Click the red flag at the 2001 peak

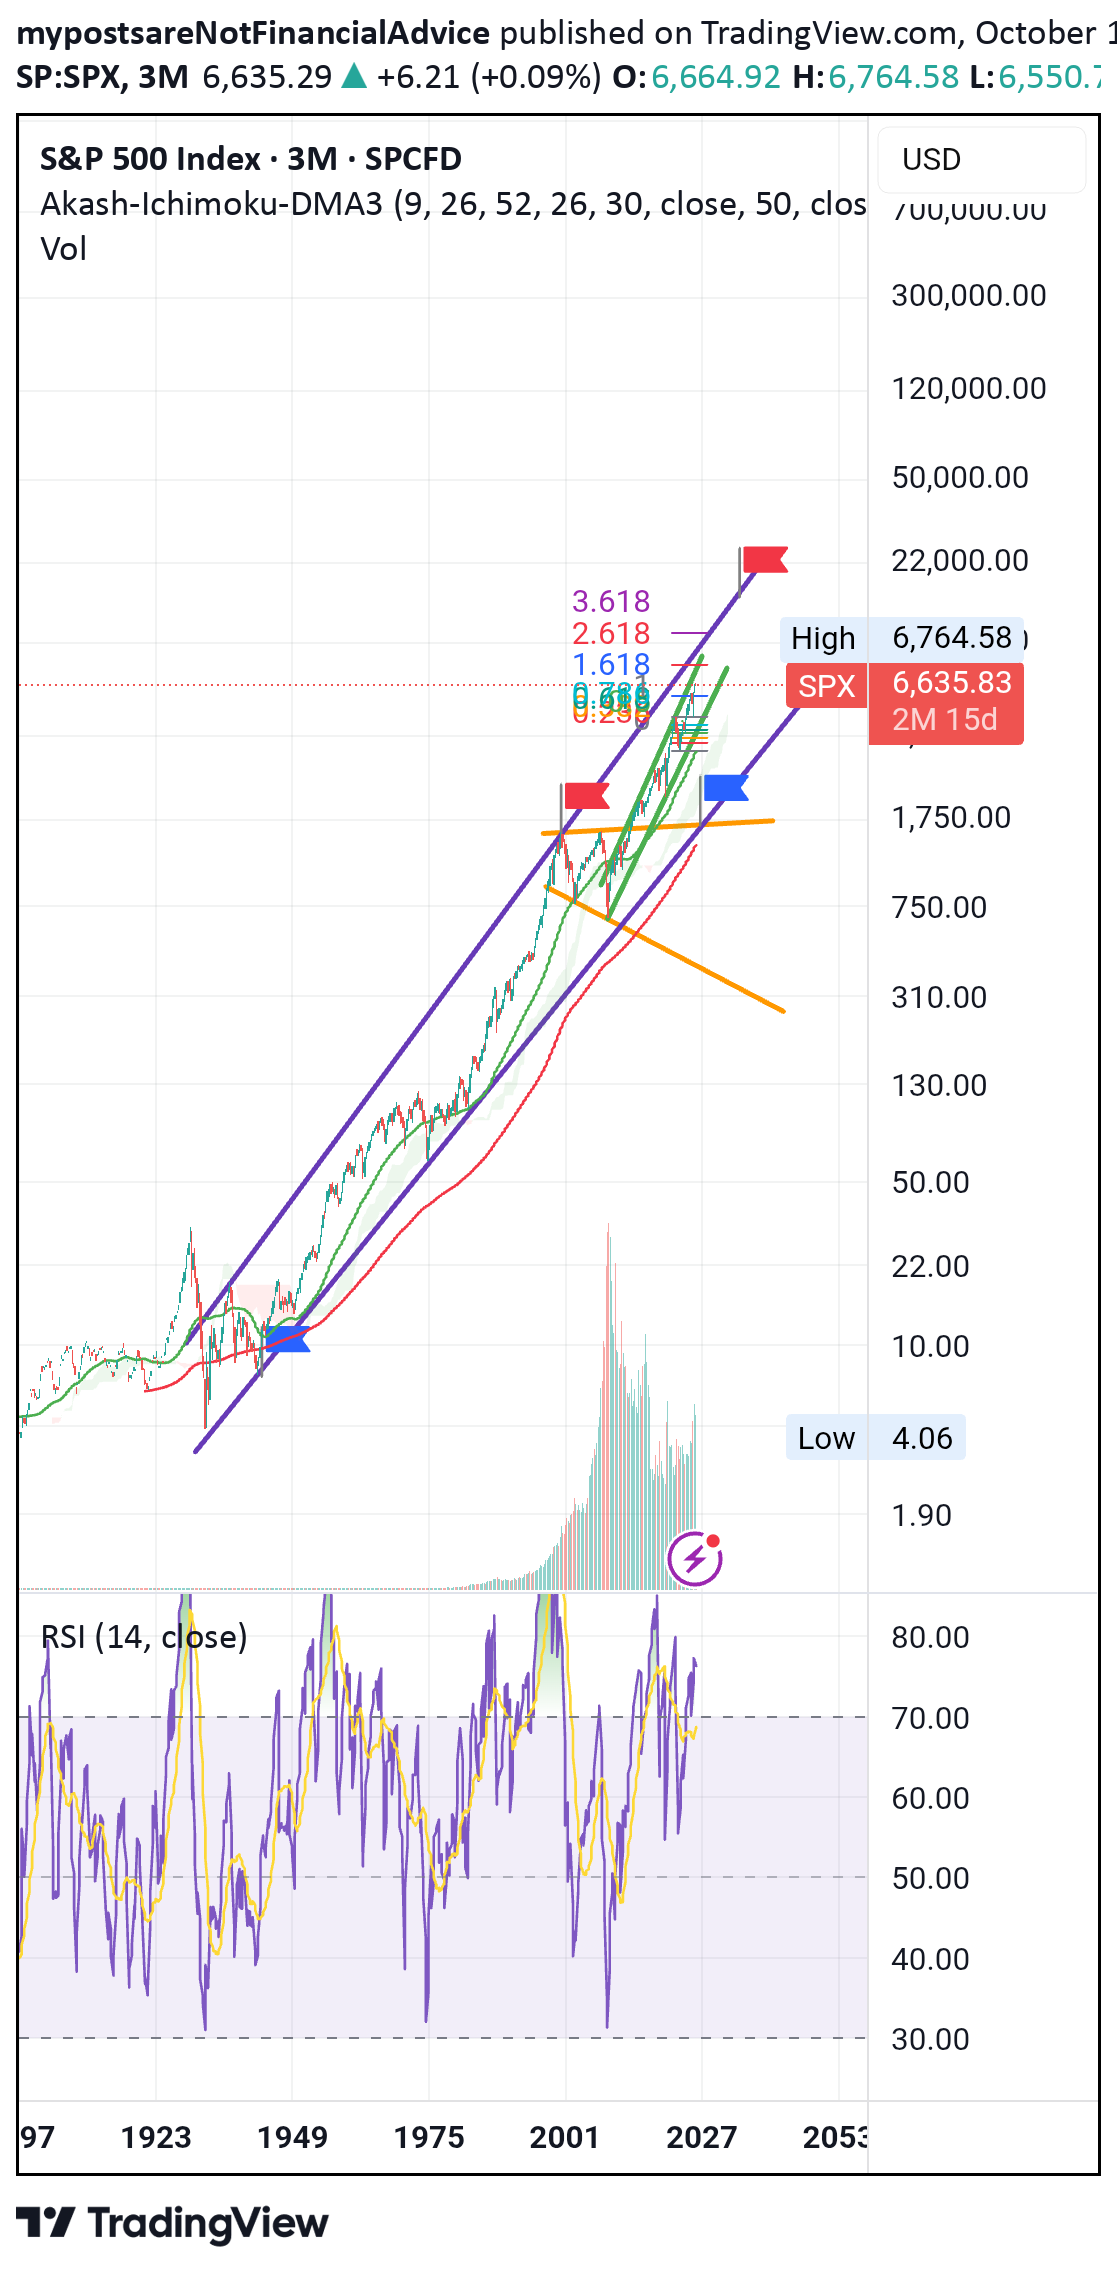(x=586, y=796)
